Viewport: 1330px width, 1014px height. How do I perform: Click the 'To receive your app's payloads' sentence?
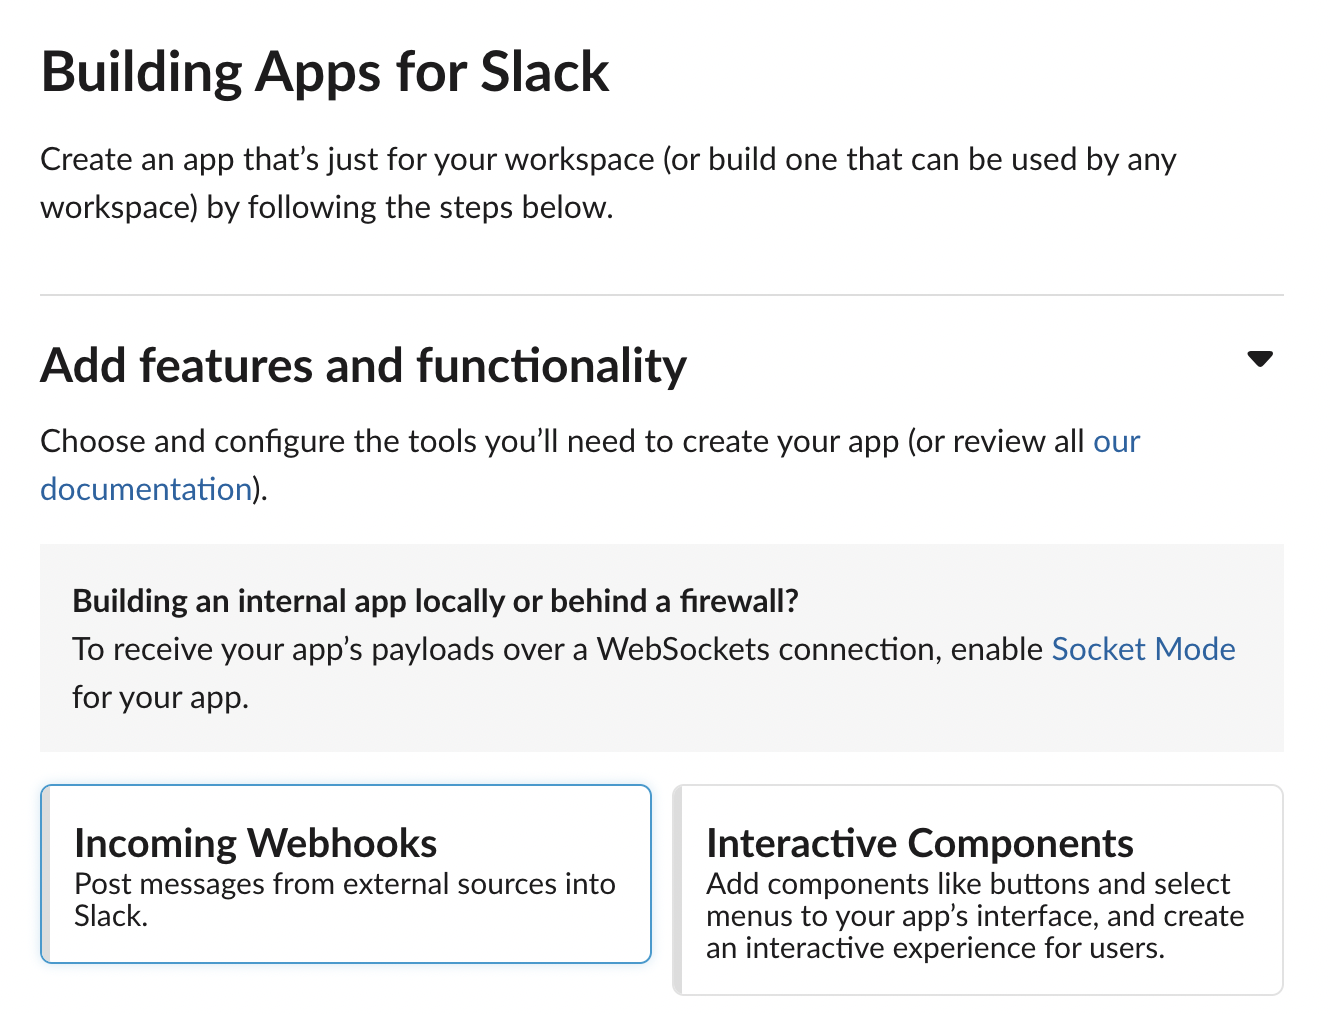654,673
